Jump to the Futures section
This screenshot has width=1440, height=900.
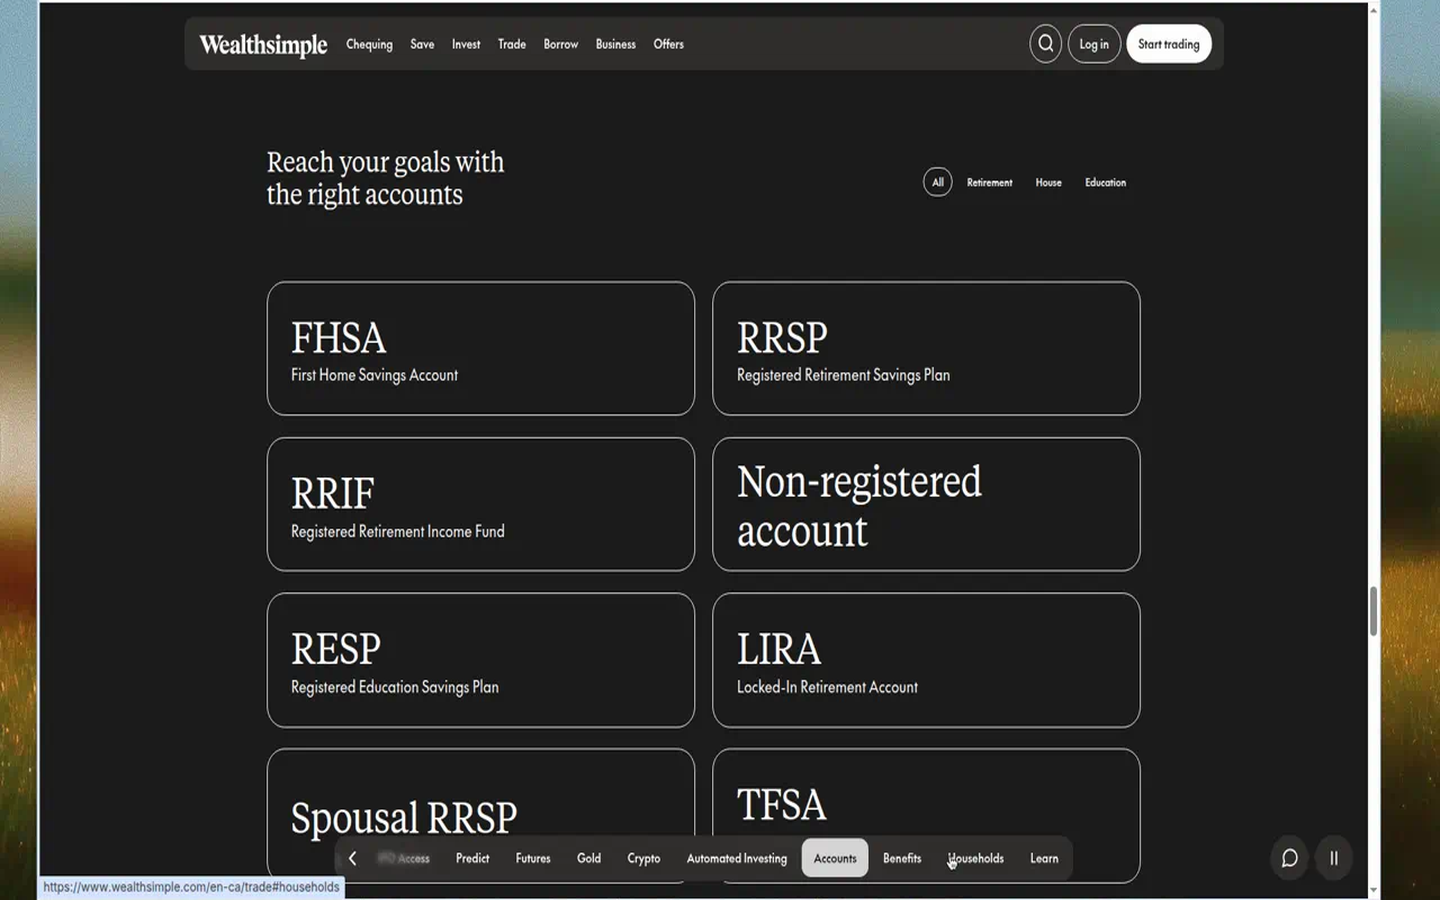[x=533, y=858]
